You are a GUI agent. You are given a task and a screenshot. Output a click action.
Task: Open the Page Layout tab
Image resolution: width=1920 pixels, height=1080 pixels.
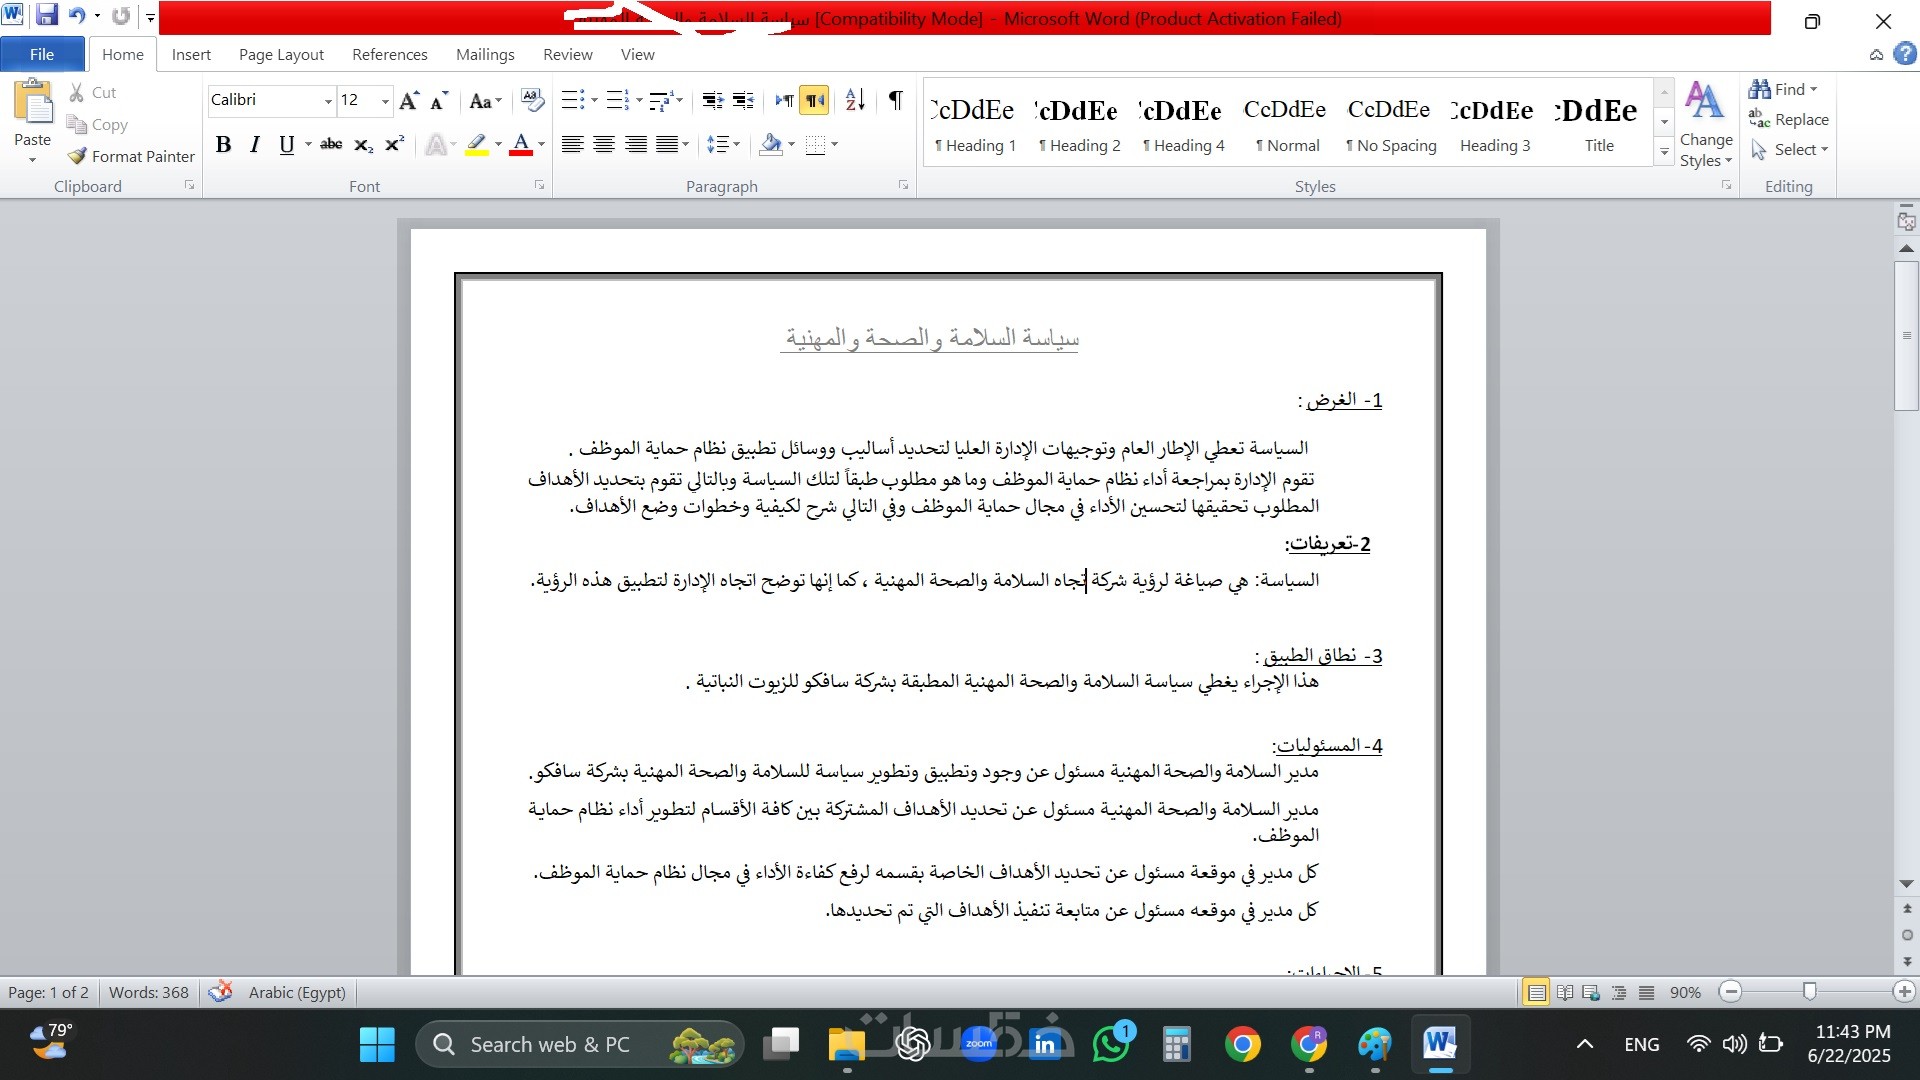click(x=281, y=54)
